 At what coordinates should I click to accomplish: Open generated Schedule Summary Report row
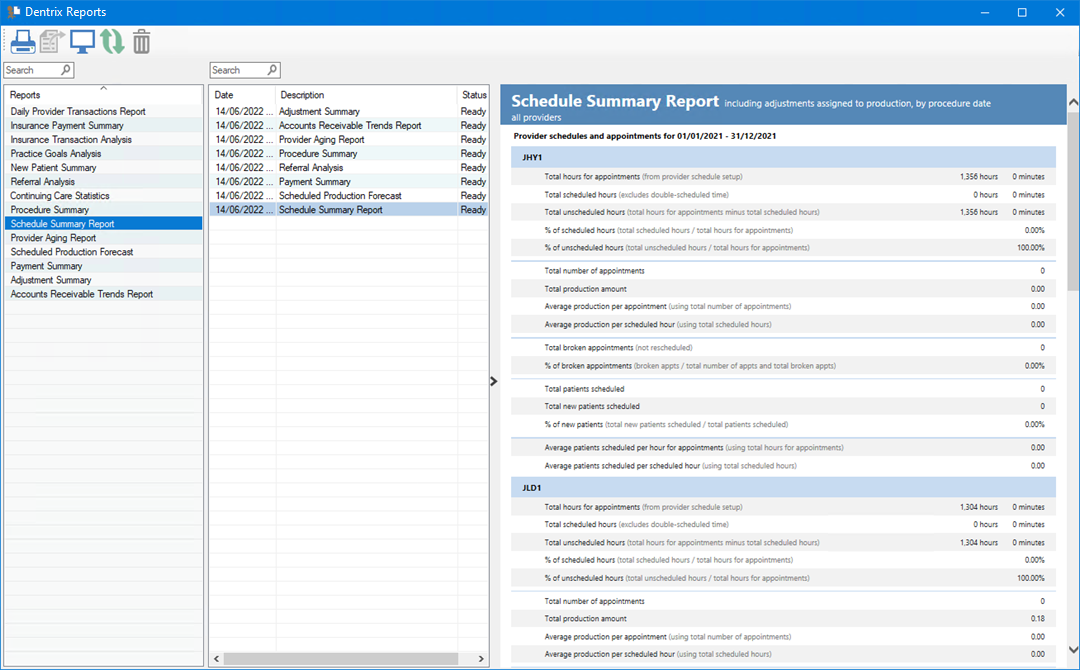tap(349, 210)
